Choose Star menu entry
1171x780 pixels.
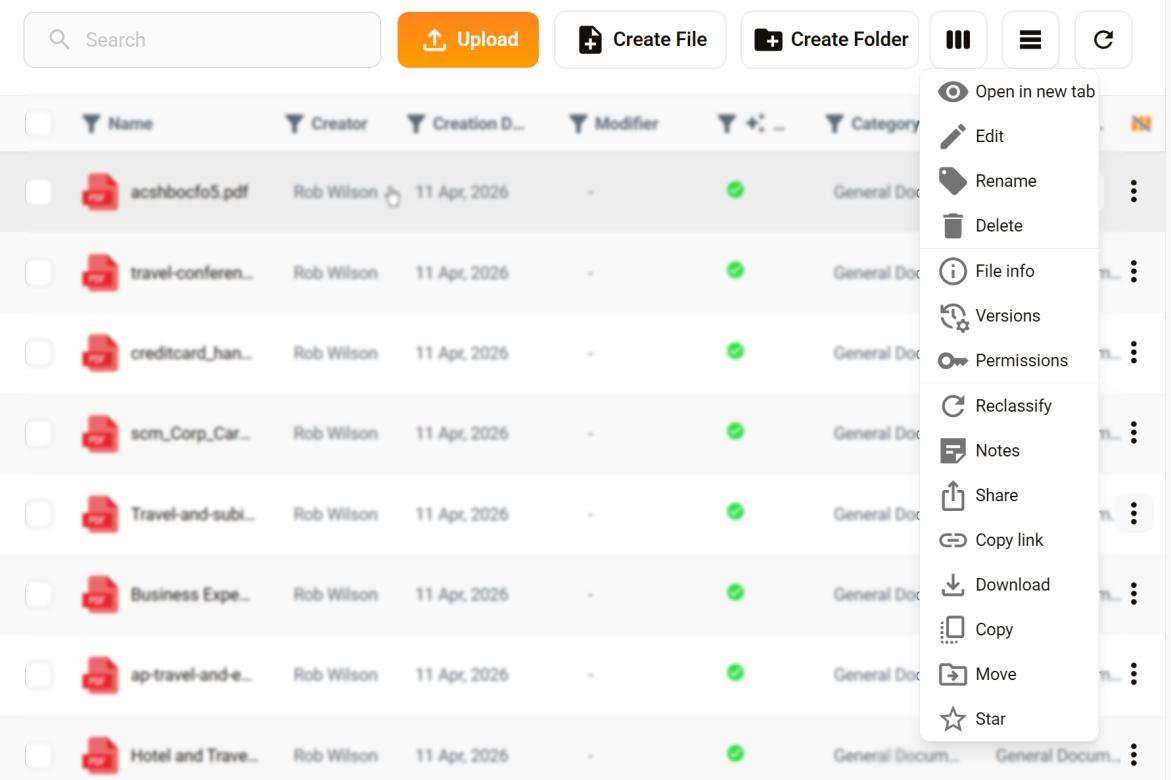pyautogui.click(x=1009, y=719)
